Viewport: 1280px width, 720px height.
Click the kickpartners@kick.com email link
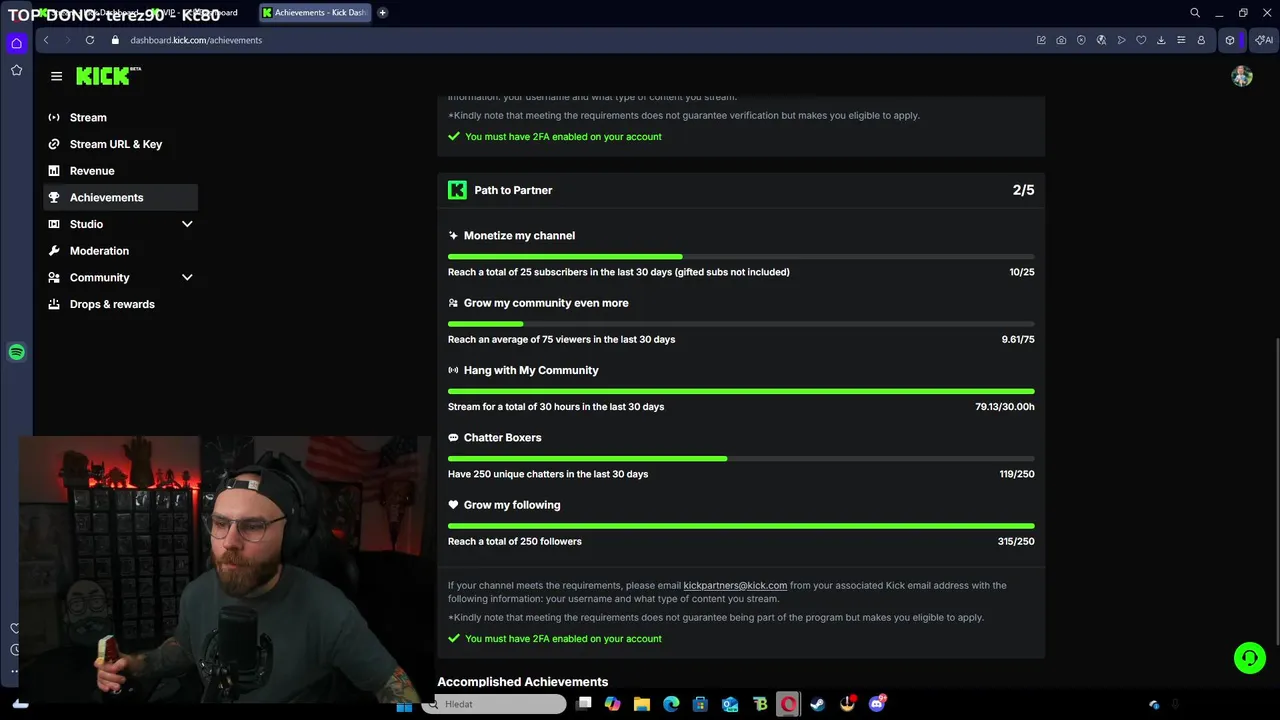(735, 585)
